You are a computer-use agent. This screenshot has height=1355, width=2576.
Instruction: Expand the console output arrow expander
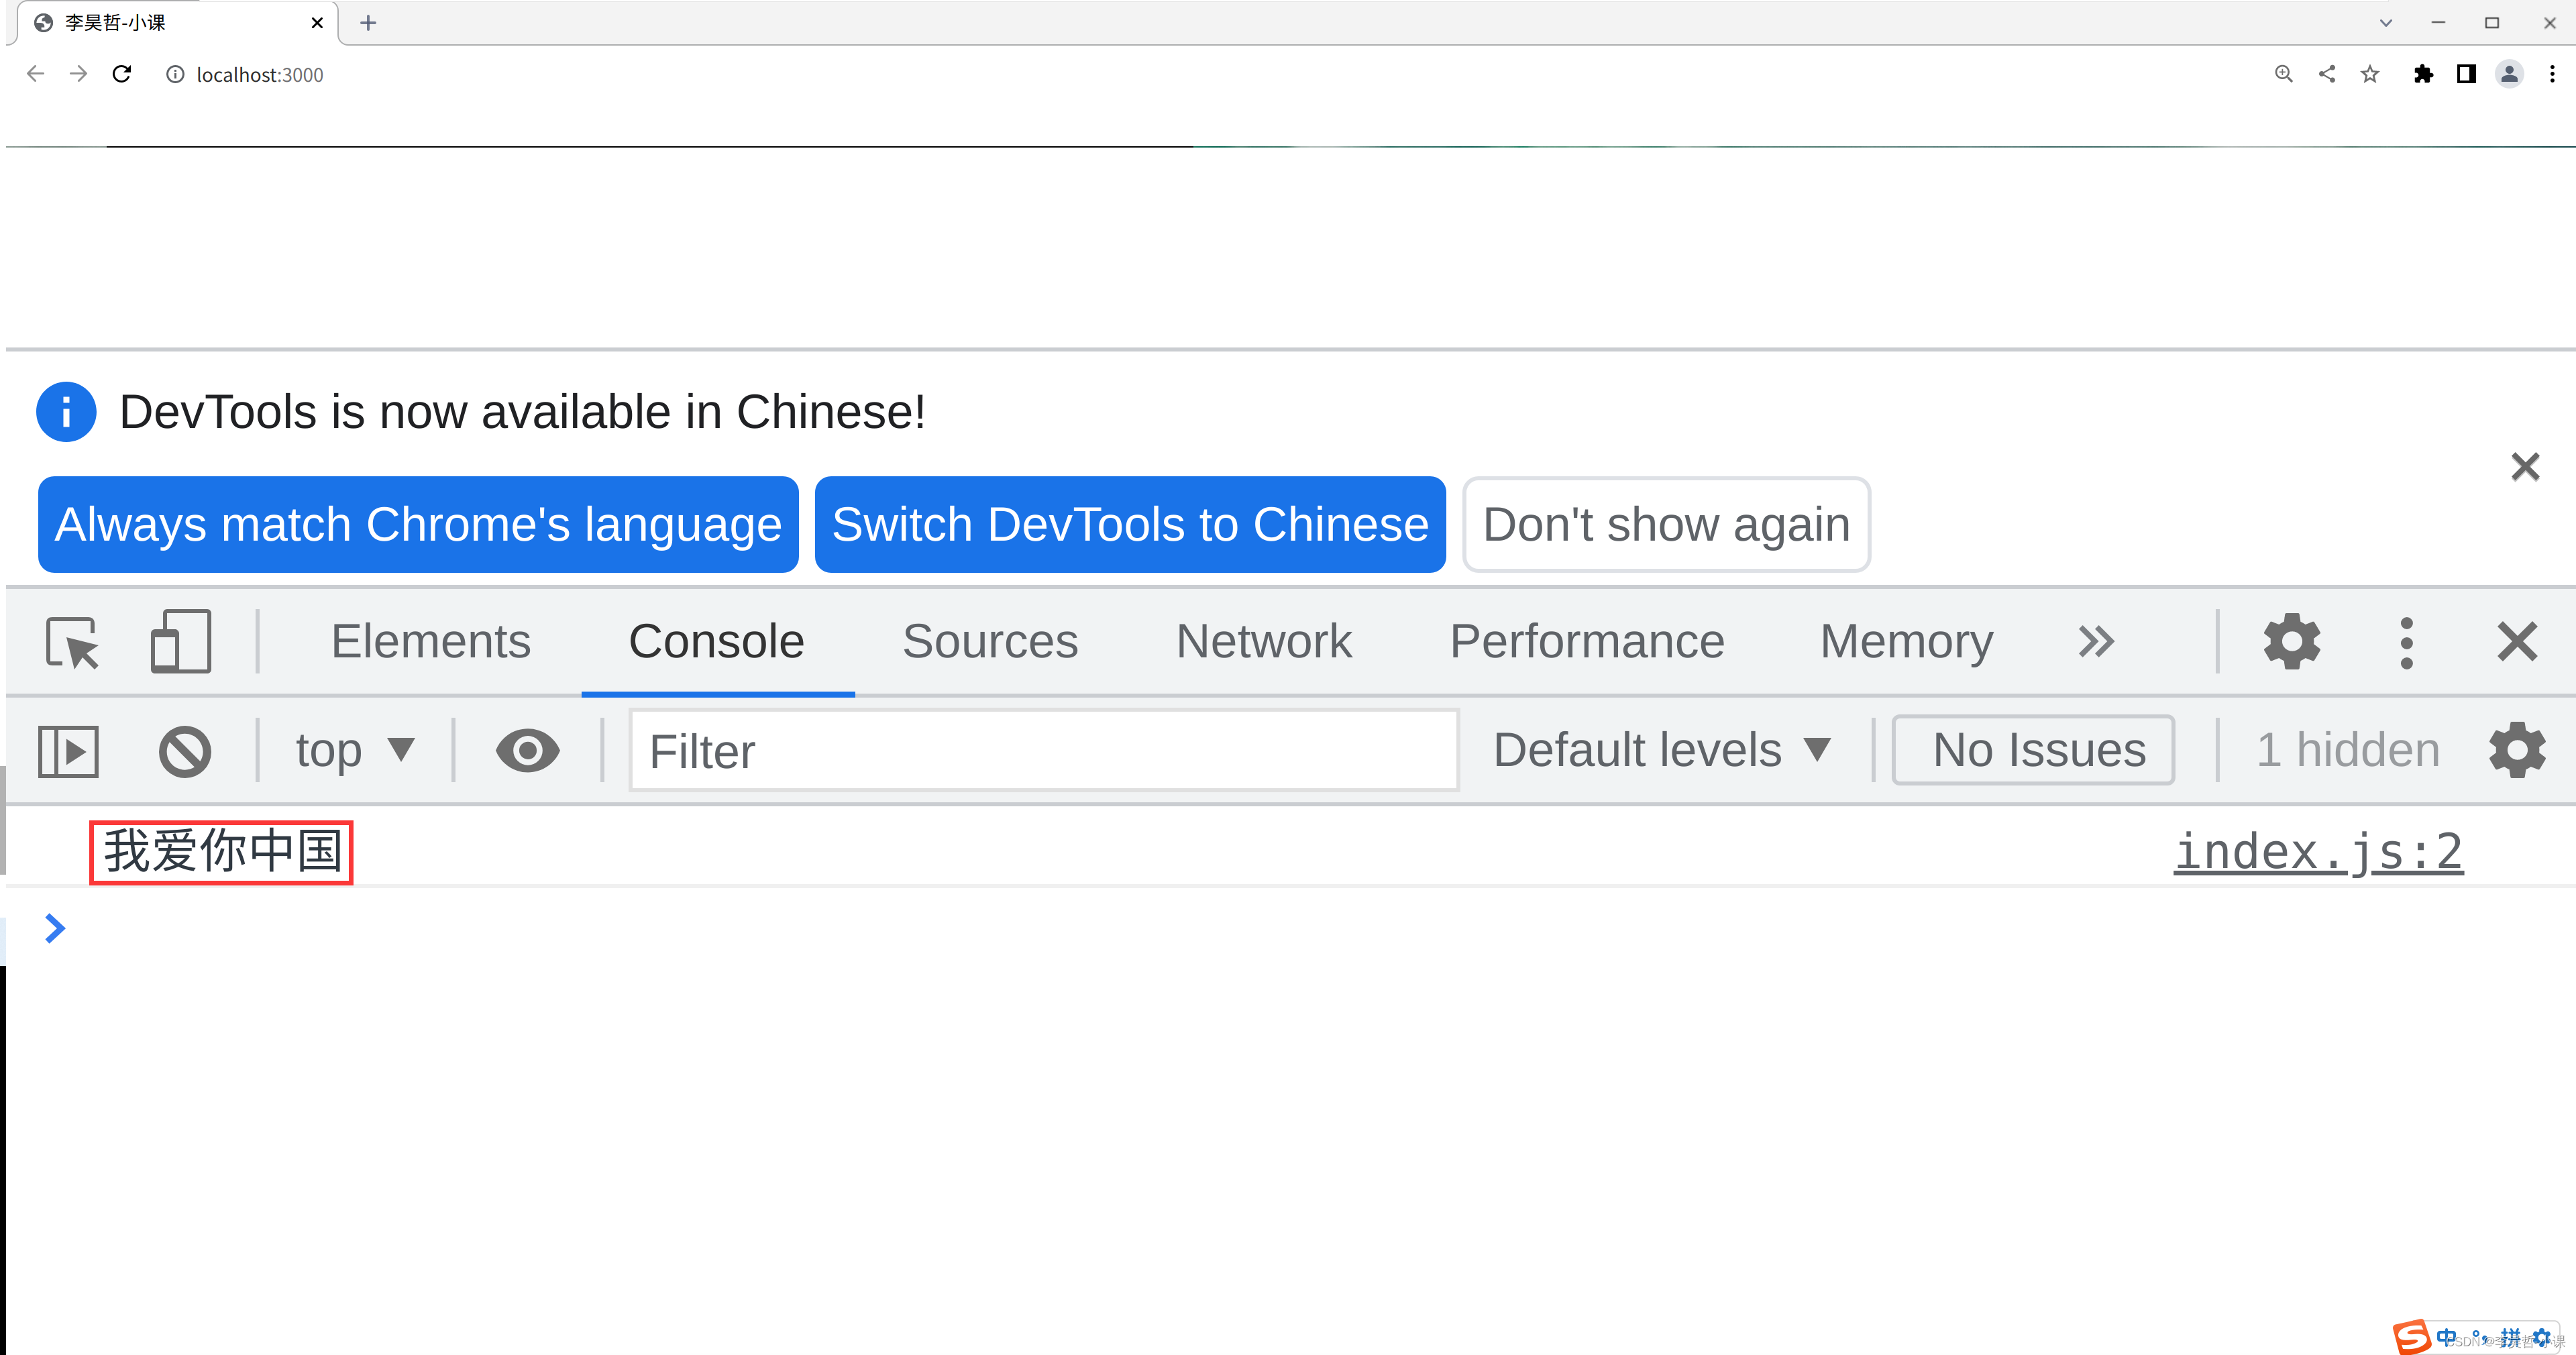pyautogui.click(x=56, y=927)
